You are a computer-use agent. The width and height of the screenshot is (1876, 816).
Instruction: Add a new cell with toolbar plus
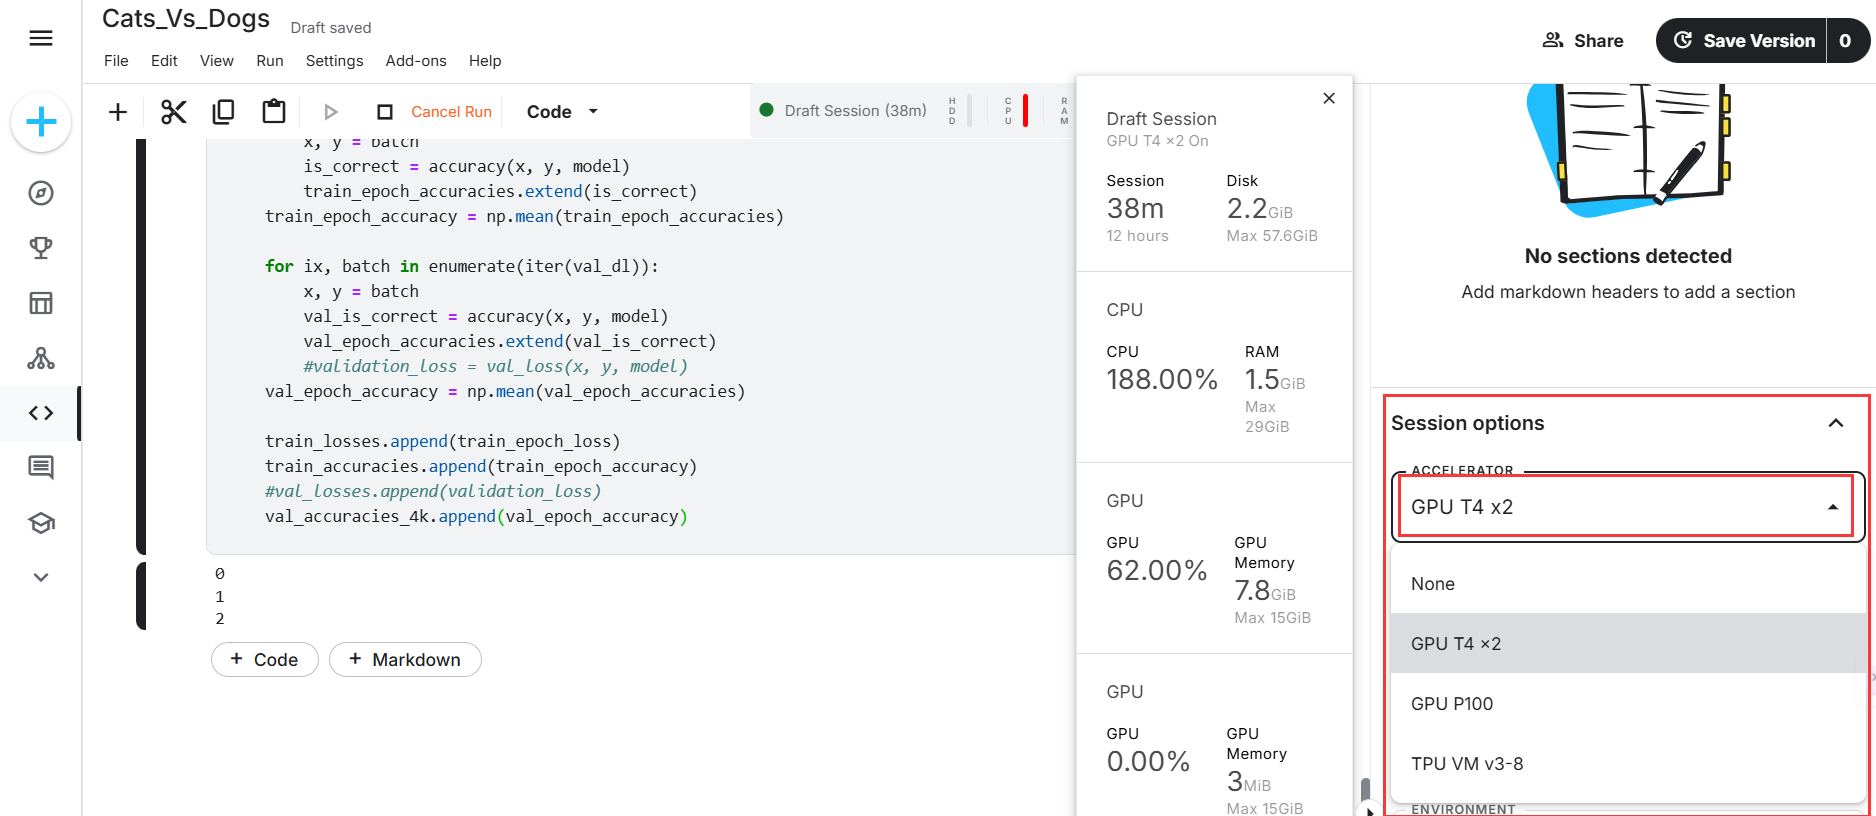click(x=118, y=112)
